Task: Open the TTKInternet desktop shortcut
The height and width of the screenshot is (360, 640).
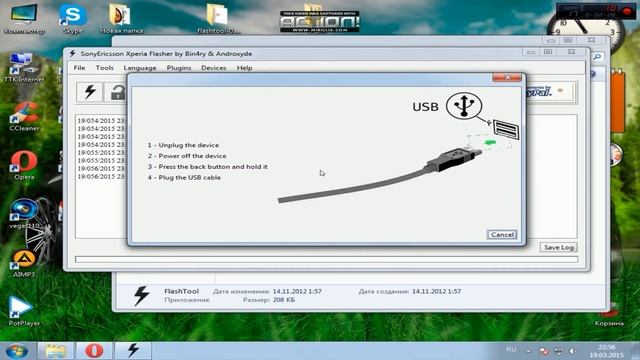Action: click(x=23, y=67)
